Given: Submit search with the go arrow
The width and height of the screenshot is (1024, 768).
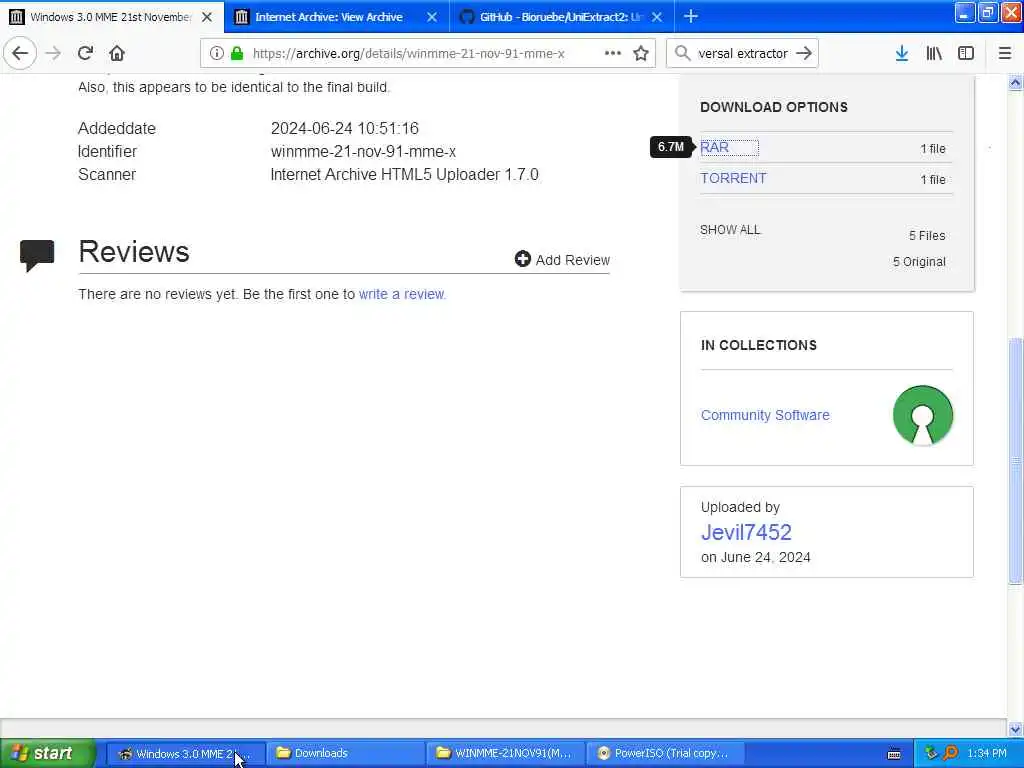Looking at the screenshot, I should point(804,53).
